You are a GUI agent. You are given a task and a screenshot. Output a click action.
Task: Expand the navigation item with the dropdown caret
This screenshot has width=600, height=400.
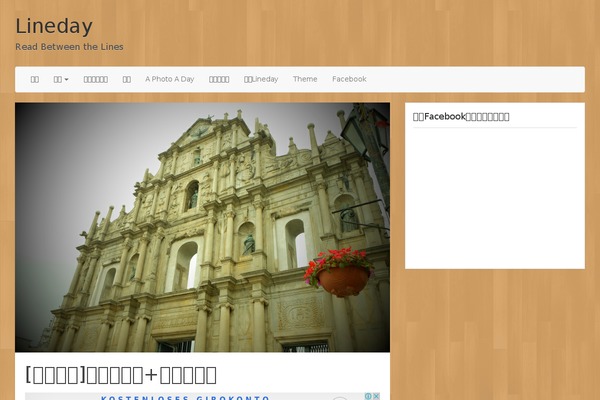[61, 79]
